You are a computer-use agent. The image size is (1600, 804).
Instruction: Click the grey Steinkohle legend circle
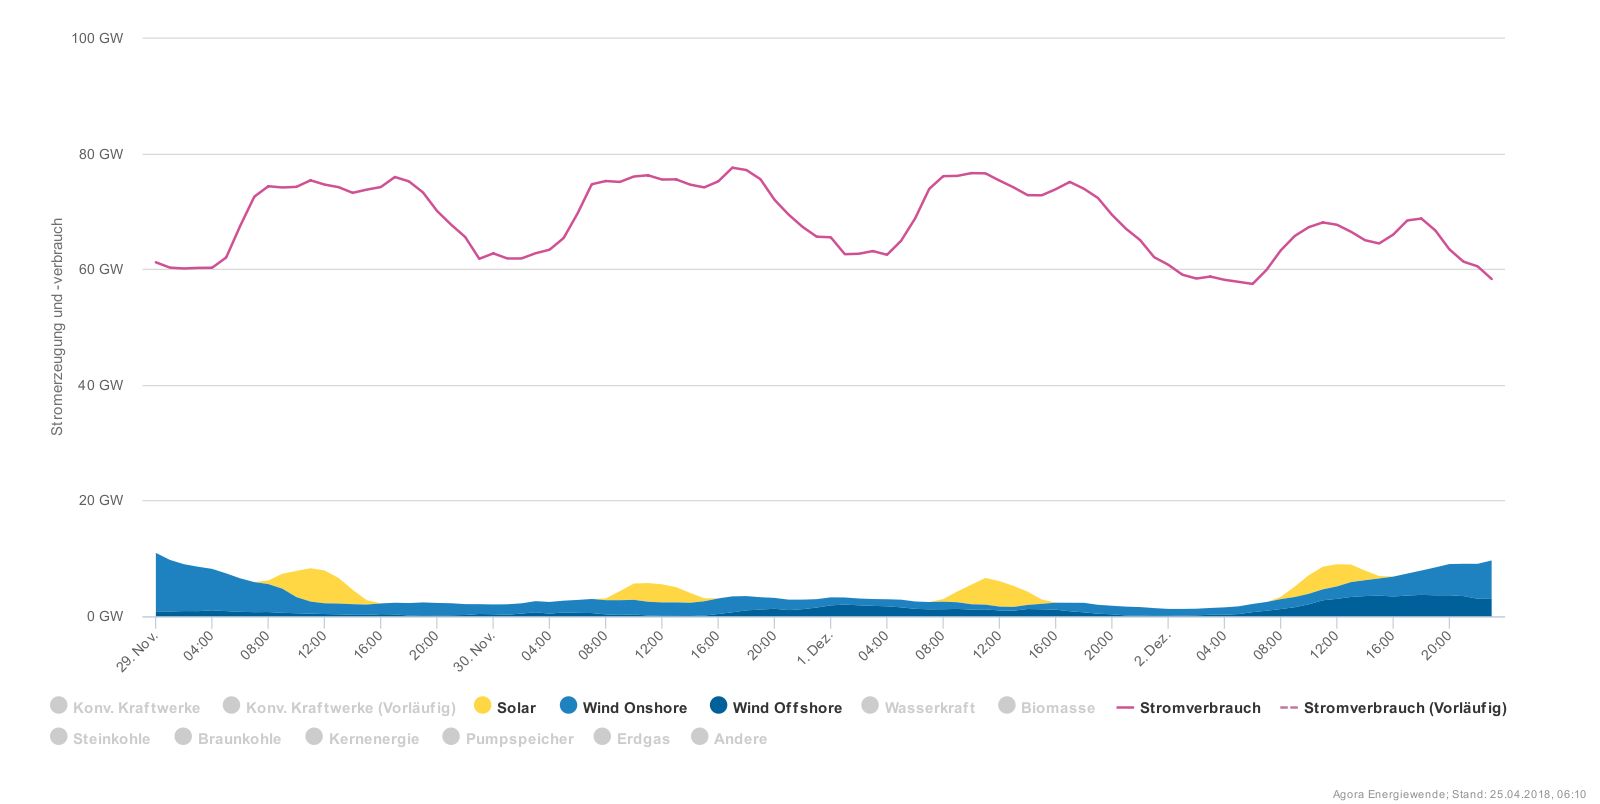(x=59, y=737)
